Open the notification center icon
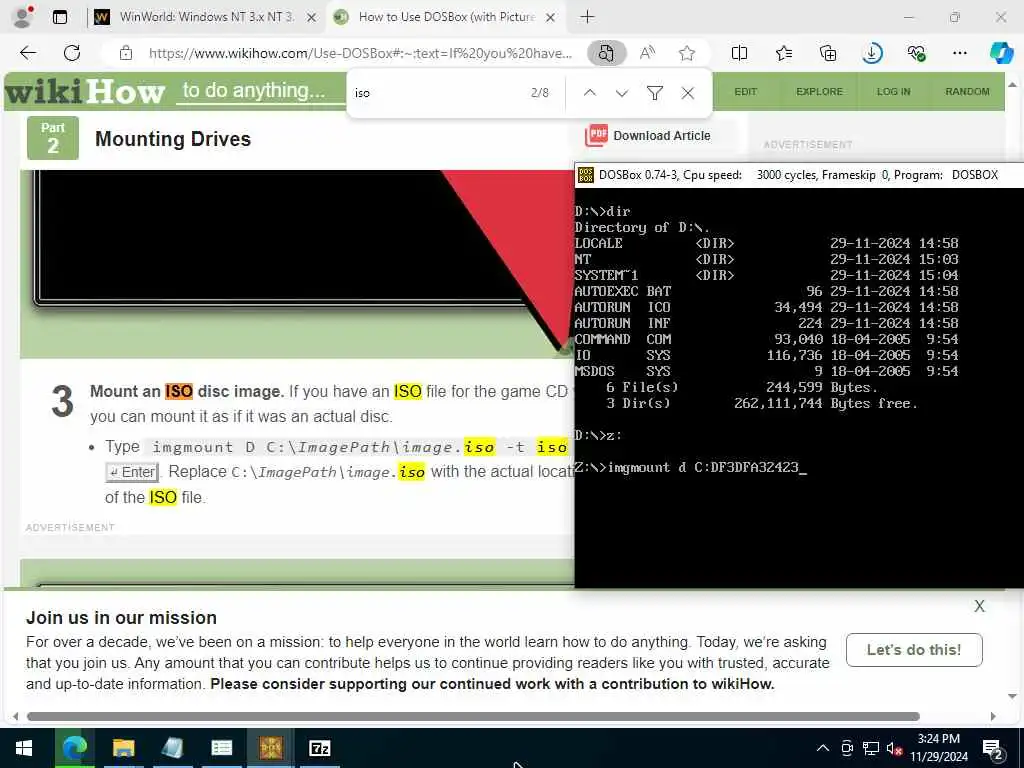 click(x=993, y=748)
